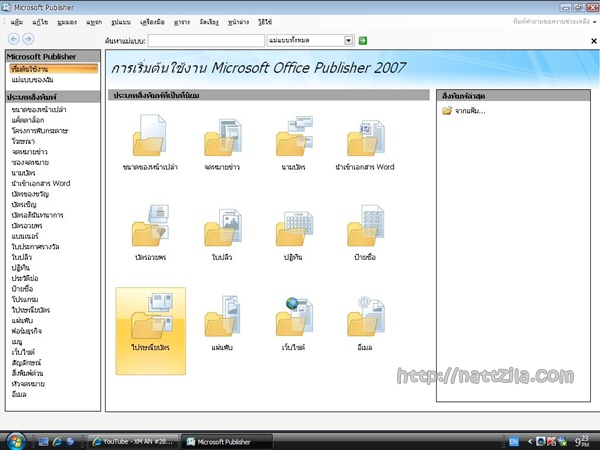
Task: Open the template category dropdown (แม่แบบทั้งหมด)
Action: click(x=349, y=40)
